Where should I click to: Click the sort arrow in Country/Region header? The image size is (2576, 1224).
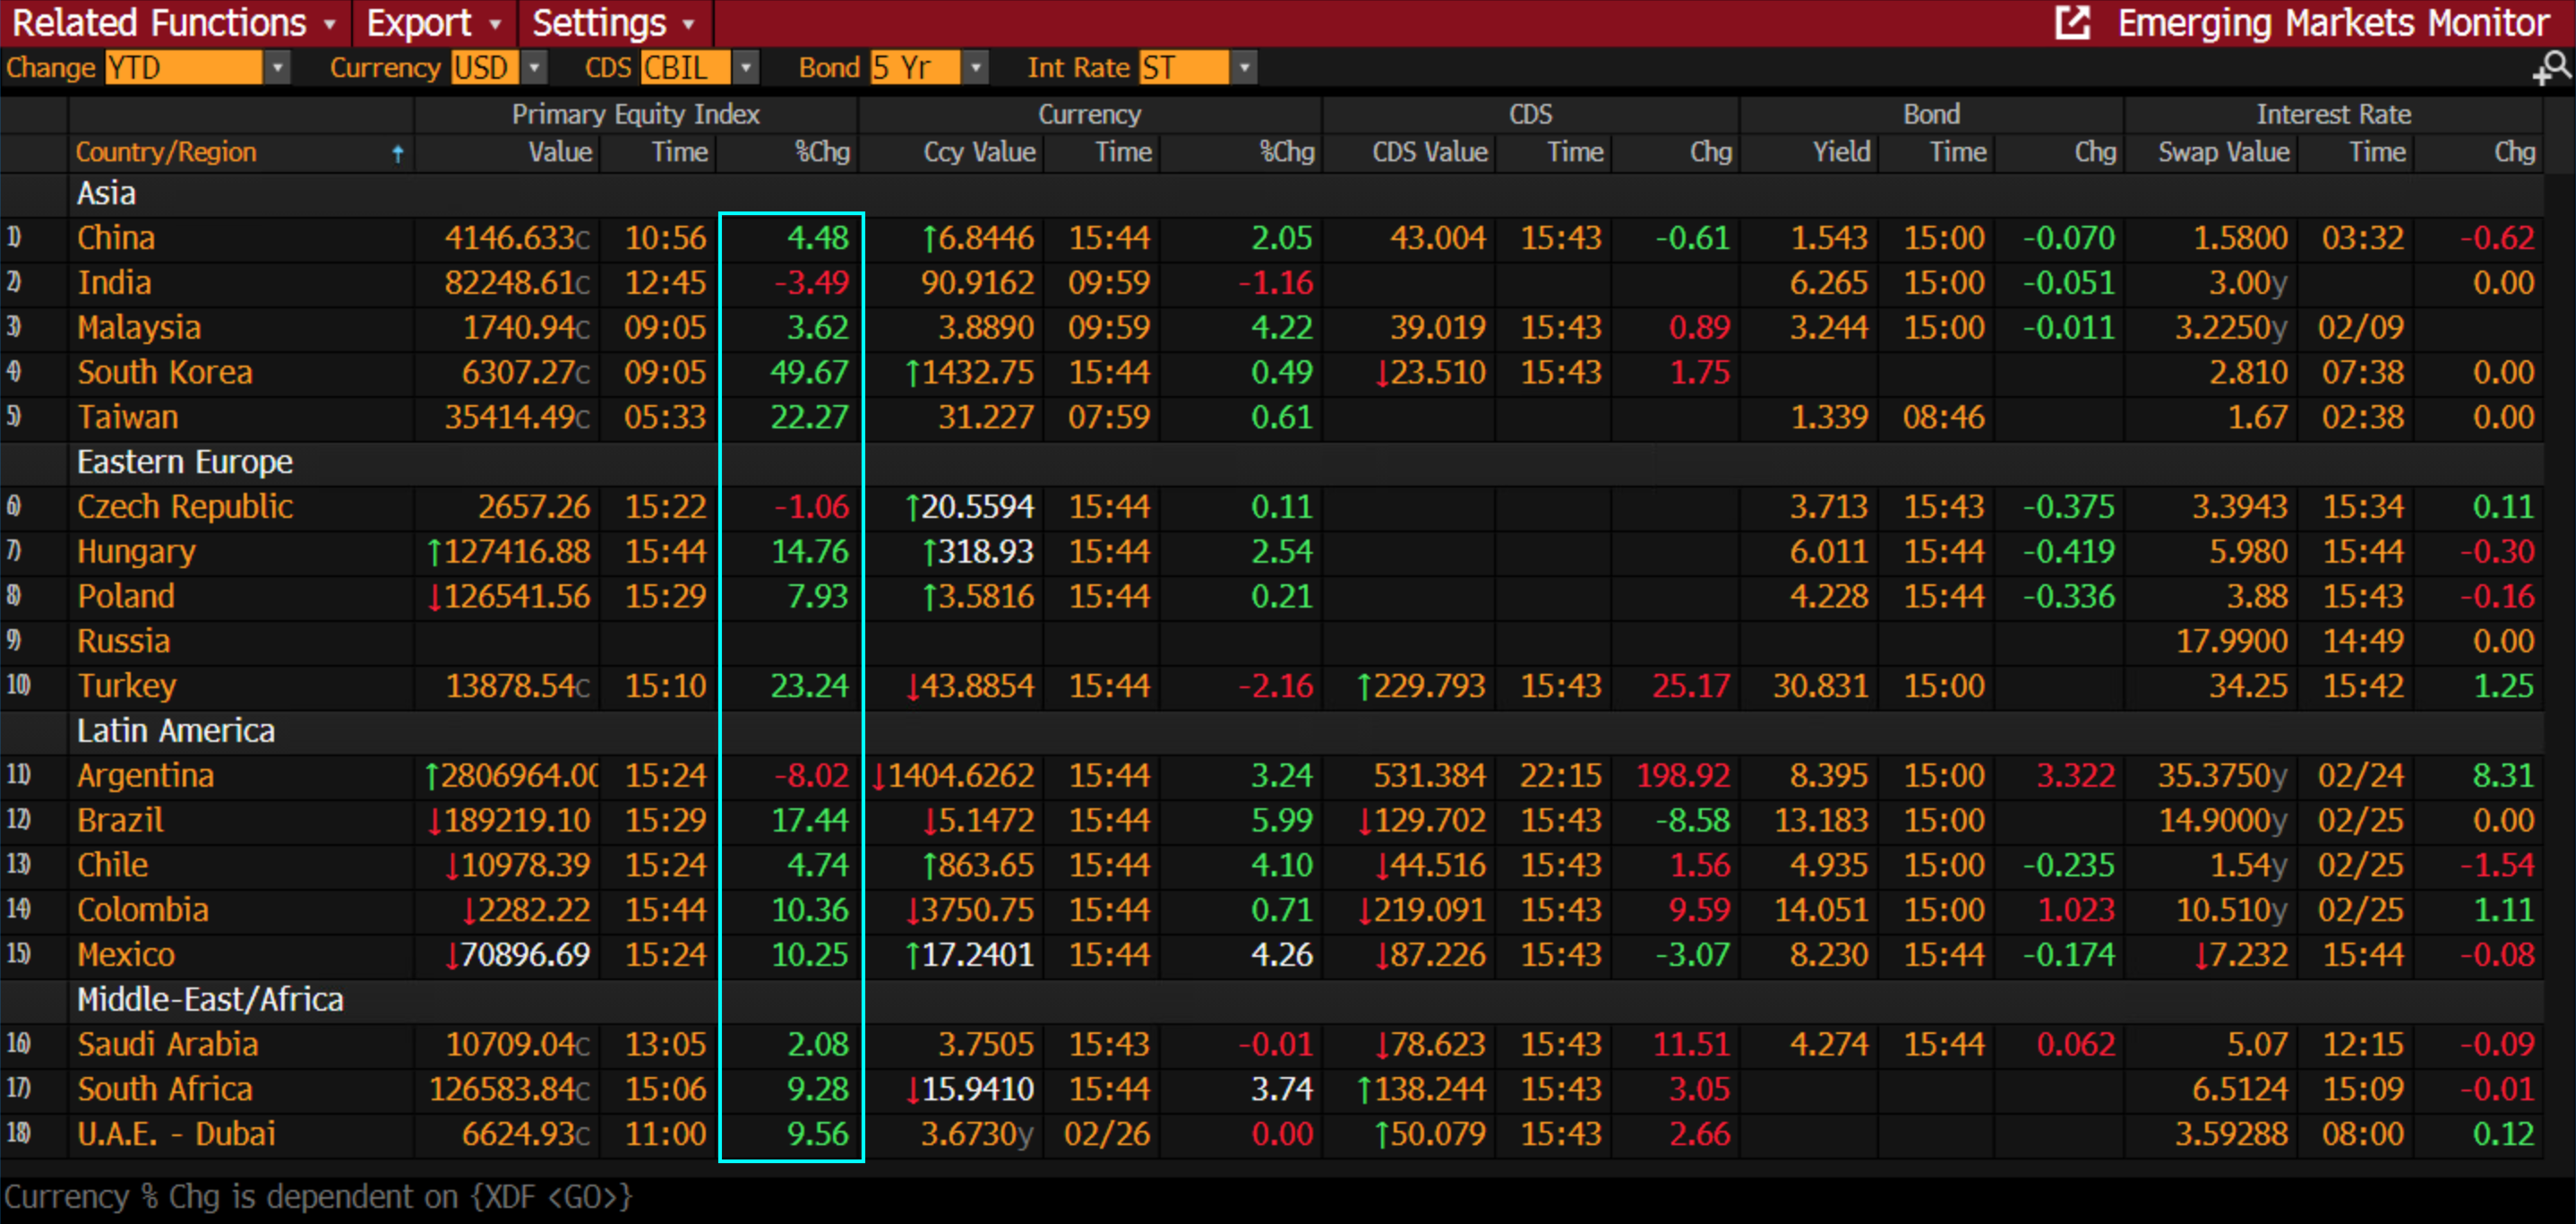(398, 153)
